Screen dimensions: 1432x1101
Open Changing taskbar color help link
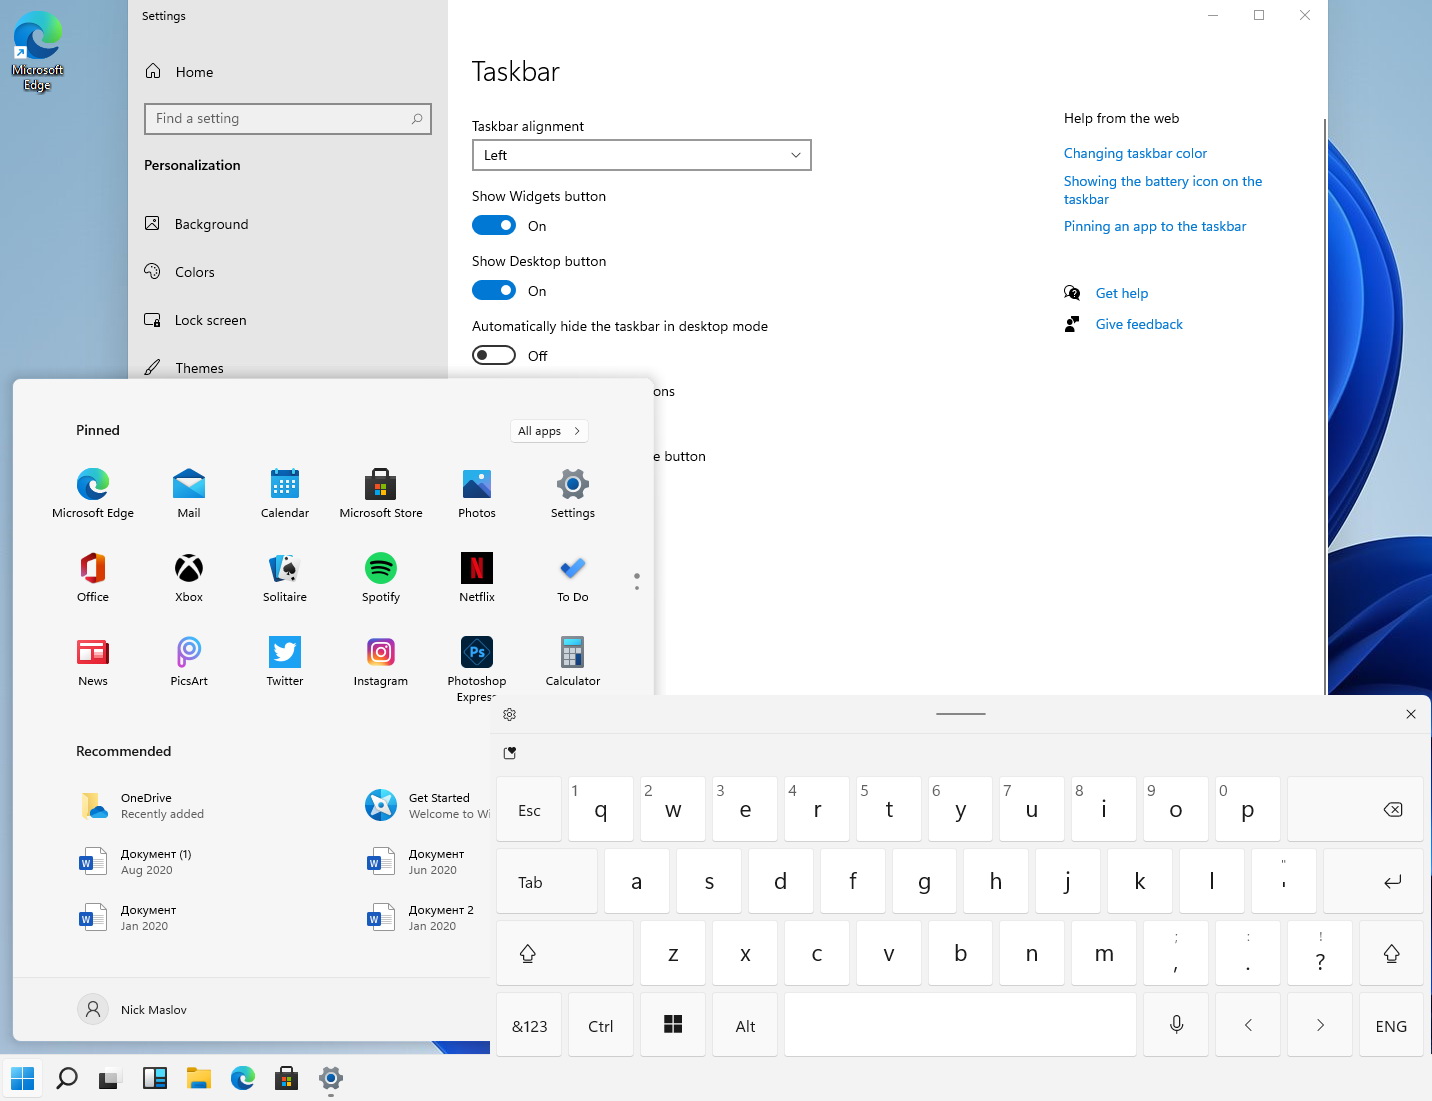point(1135,153)
